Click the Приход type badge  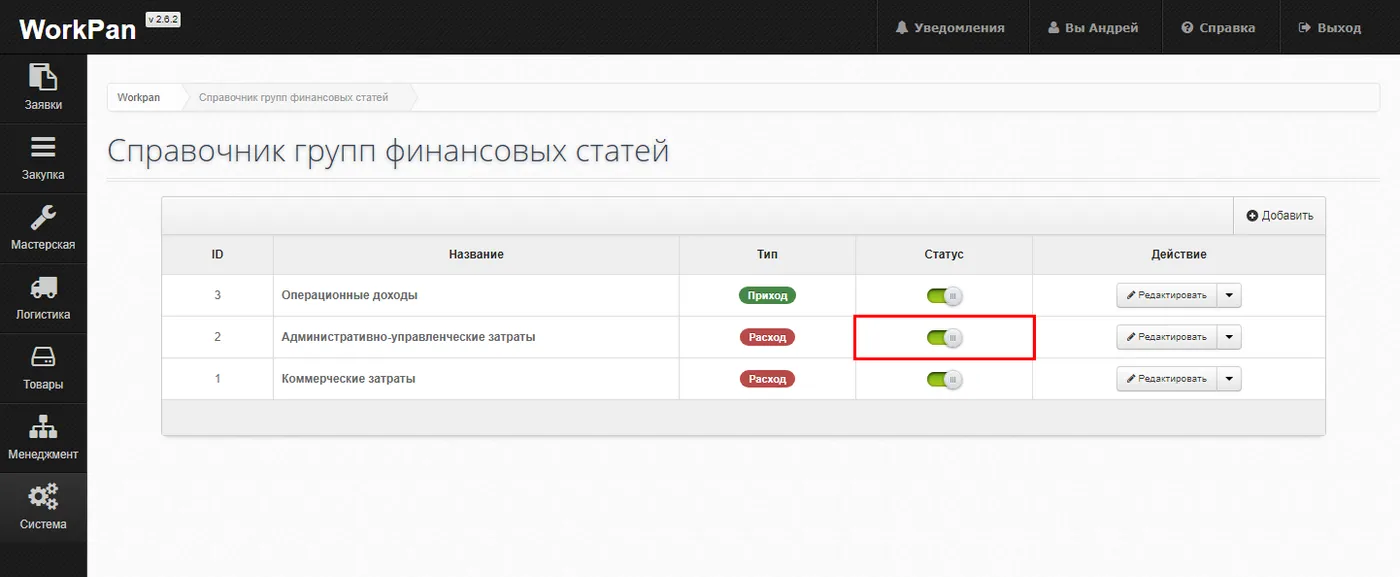[767, 295]
